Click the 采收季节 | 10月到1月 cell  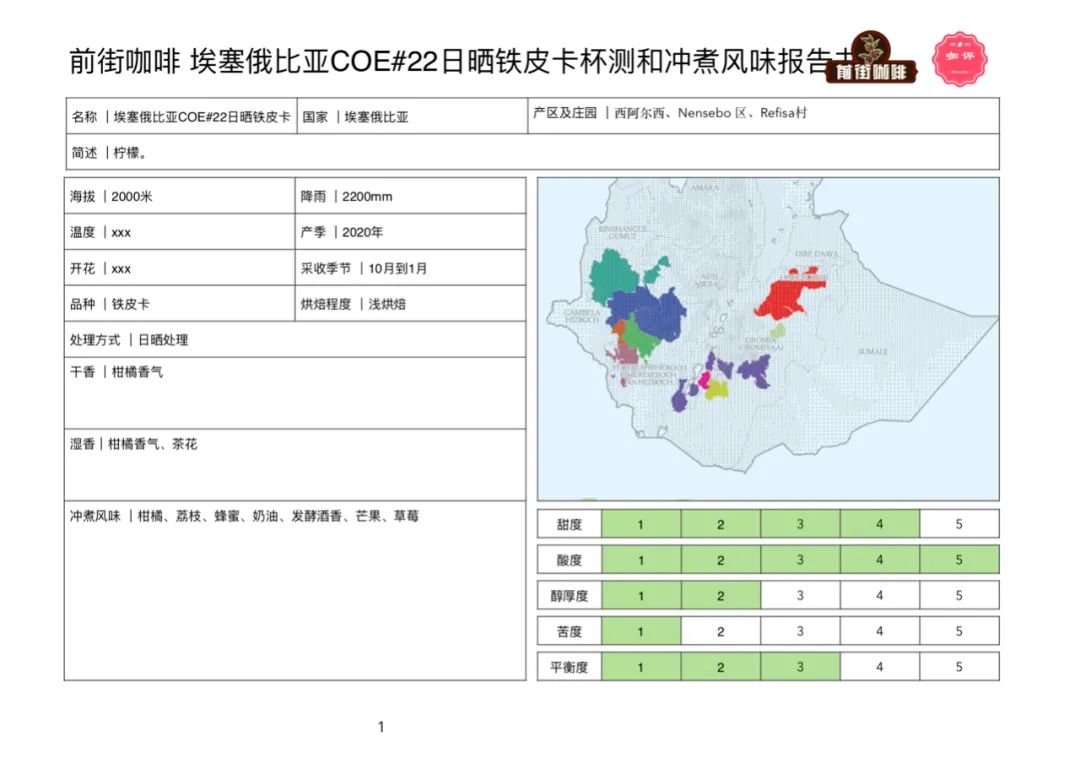411,268
